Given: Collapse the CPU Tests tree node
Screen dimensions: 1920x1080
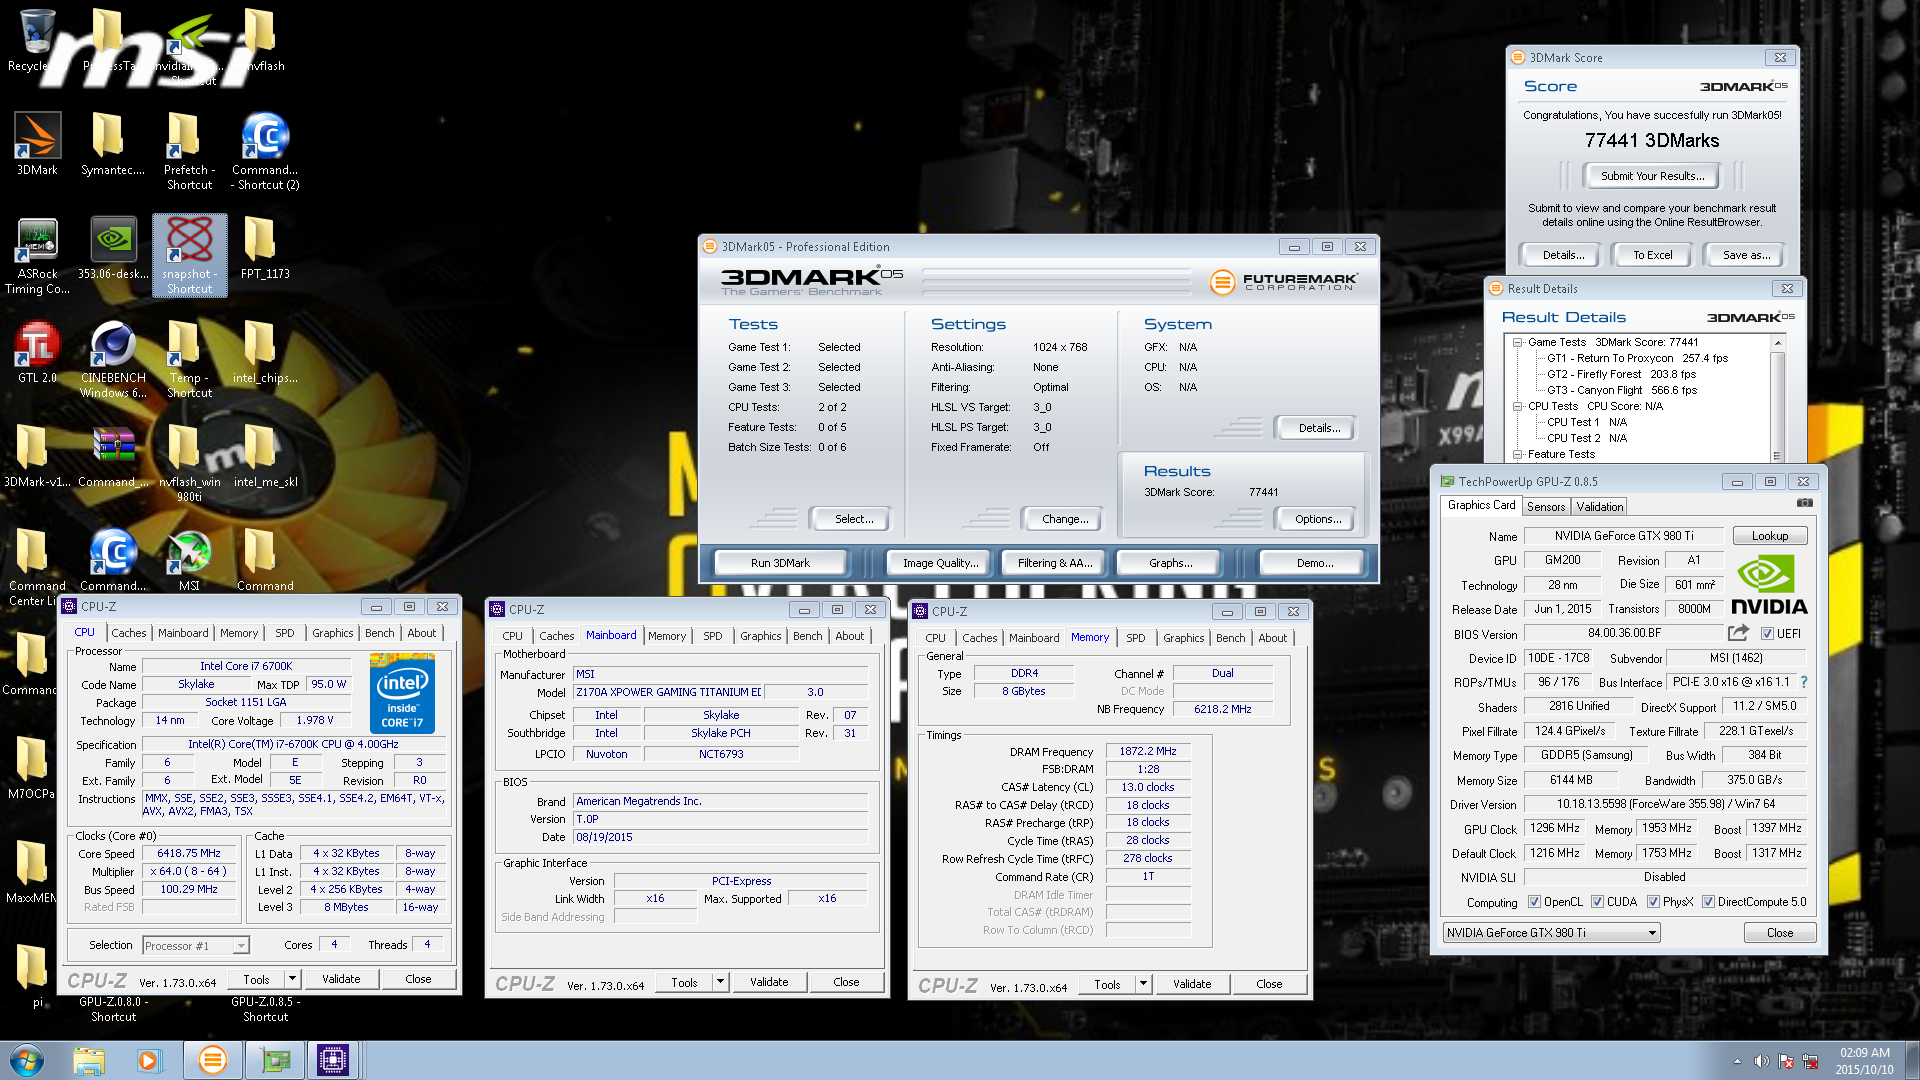Looking at the screenshot, I should click(1517, 406).
